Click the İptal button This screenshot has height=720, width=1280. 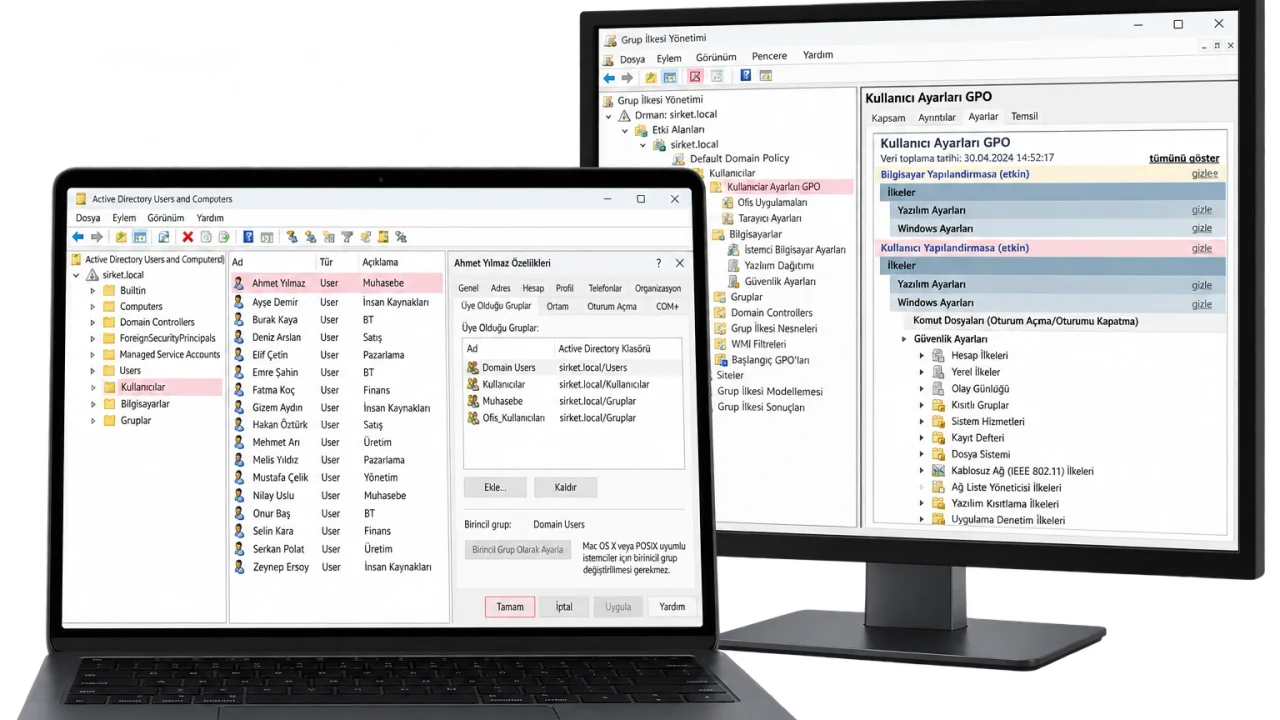tap(564, 607)
